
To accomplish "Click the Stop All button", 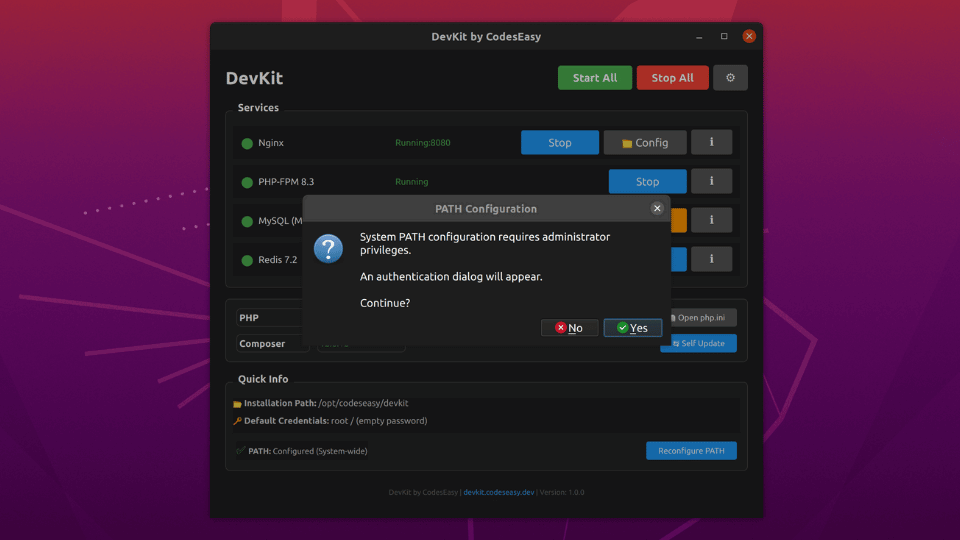I will click(672, 78).
